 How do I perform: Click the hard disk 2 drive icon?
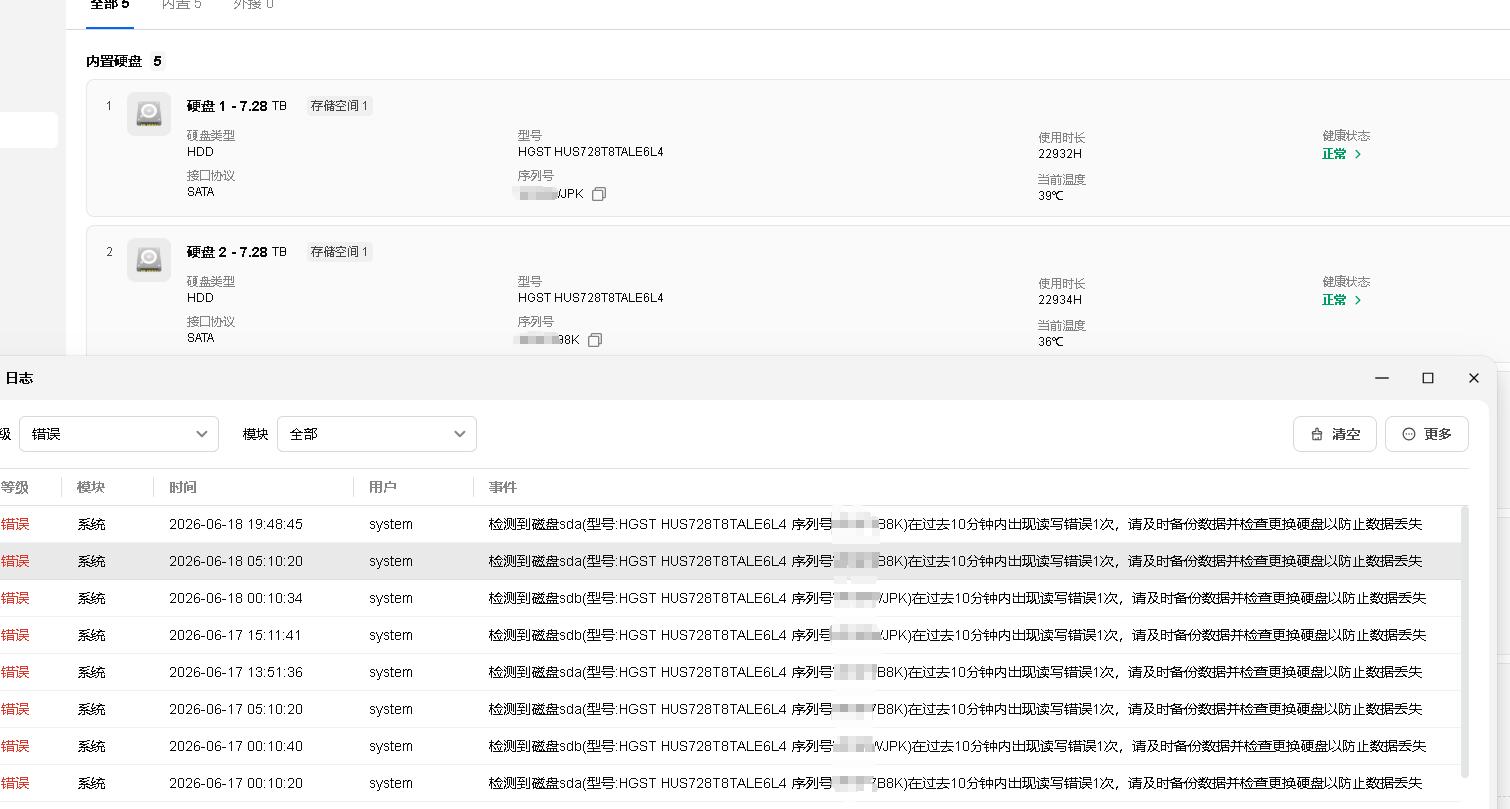(x=149, y=259)
